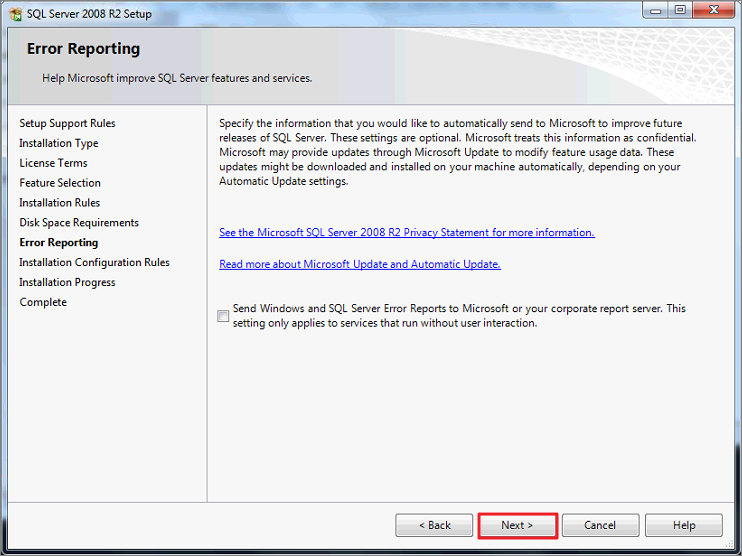
Task: Close the Setup window
Action: tap(714, 10)
